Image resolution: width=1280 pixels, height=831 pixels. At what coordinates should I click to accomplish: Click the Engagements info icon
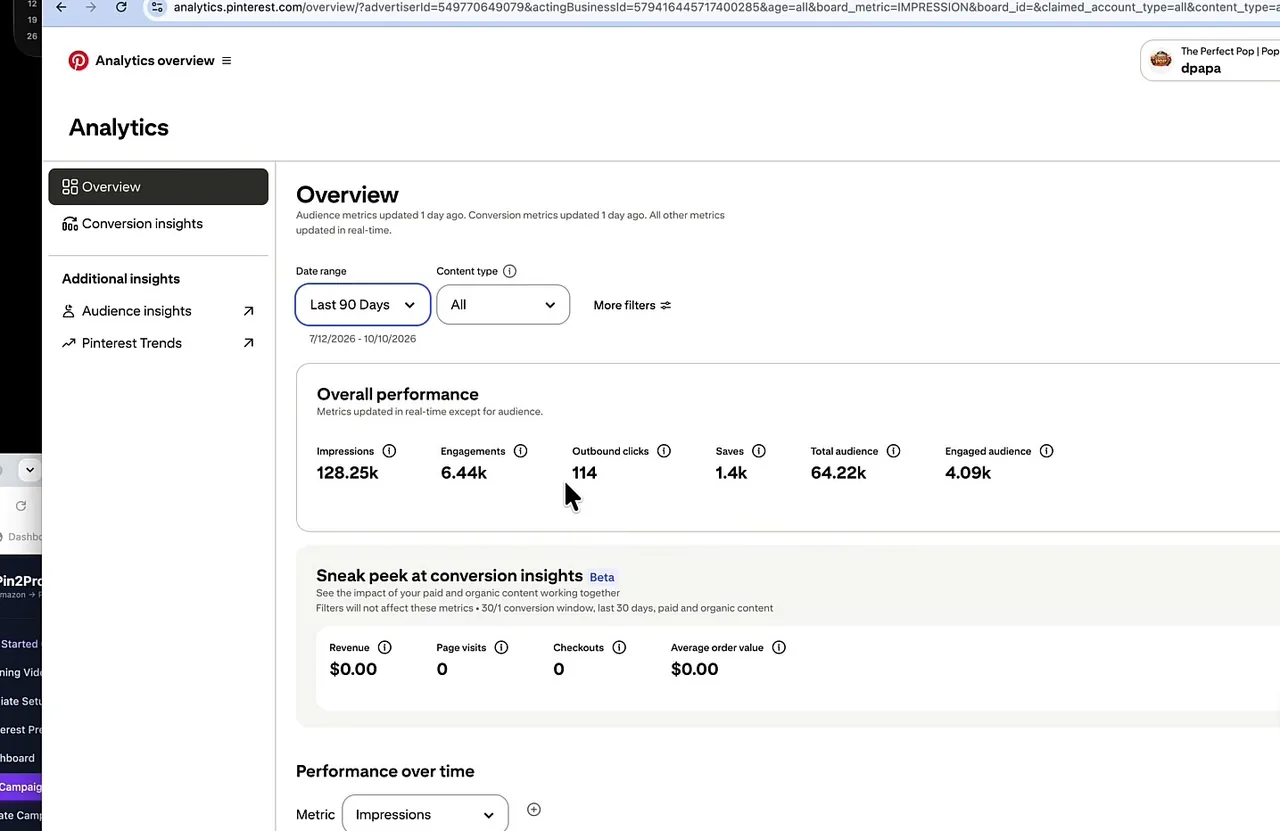[520, 451]
